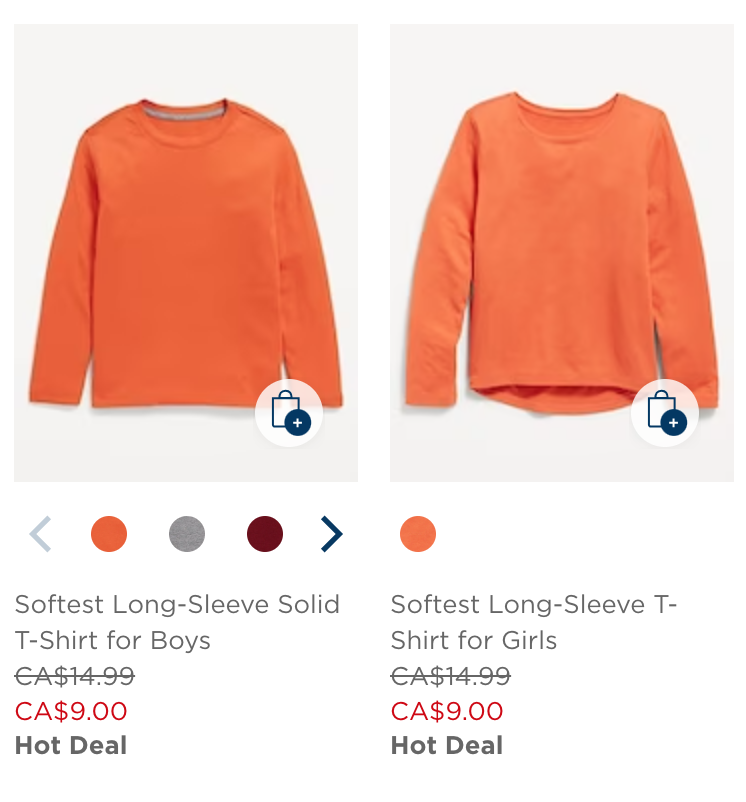
Task: Click the plus badge on Boys bag icon
Action: [298, 422]
